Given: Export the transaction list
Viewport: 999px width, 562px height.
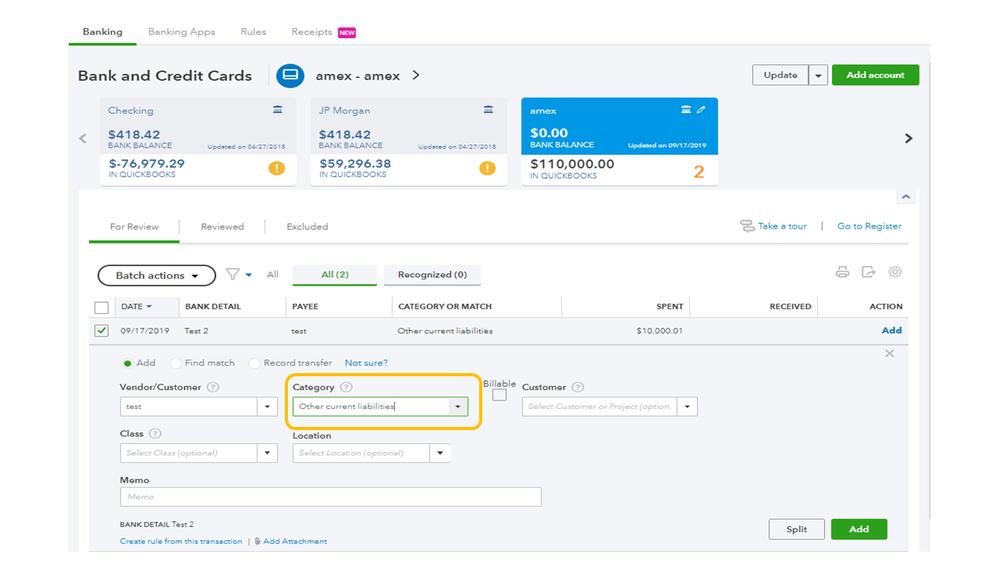Looking at the screenshot, I should coord(868,272).
